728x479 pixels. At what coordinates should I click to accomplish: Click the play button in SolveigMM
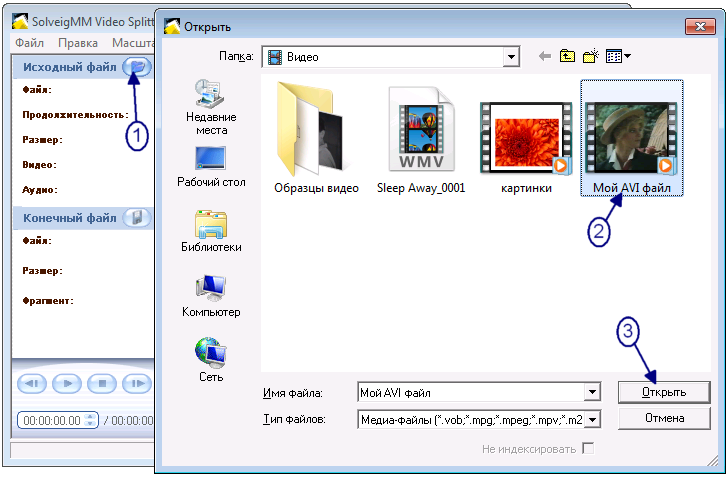tap(67, 384)
